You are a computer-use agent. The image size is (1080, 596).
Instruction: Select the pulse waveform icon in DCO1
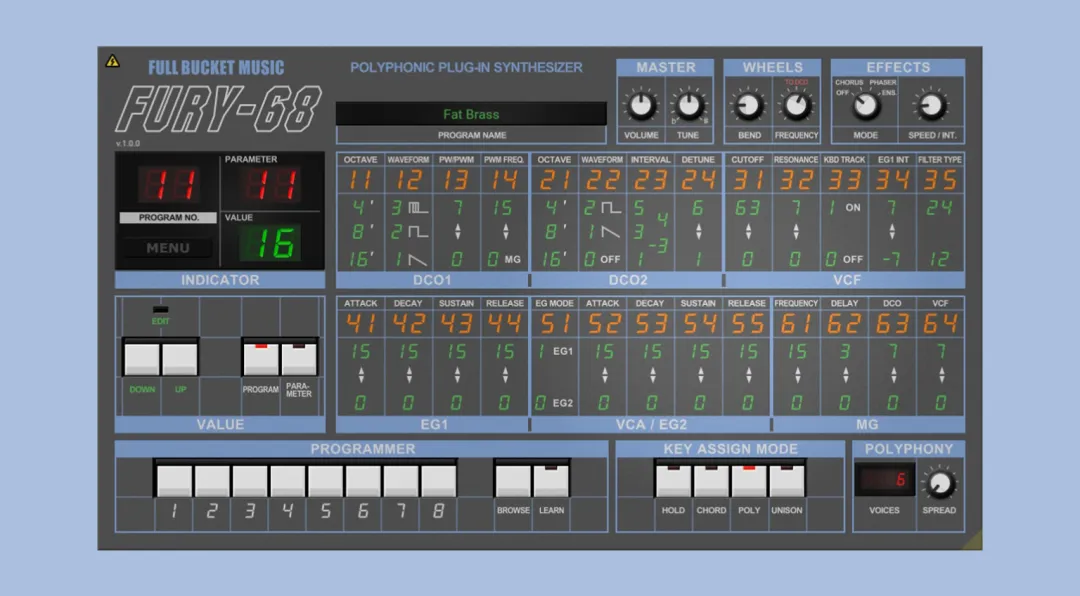[x=418, y=207]
